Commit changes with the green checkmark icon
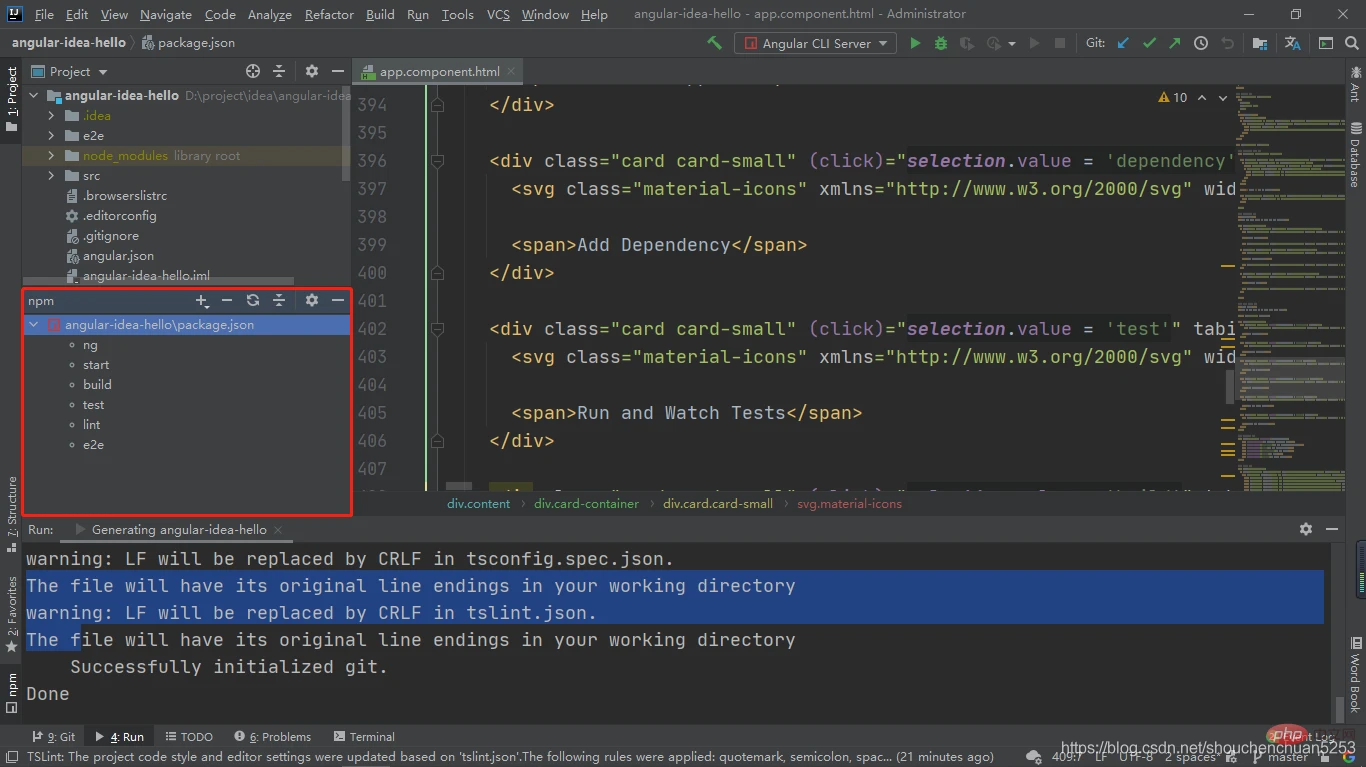 click(x=1149, y=43)
